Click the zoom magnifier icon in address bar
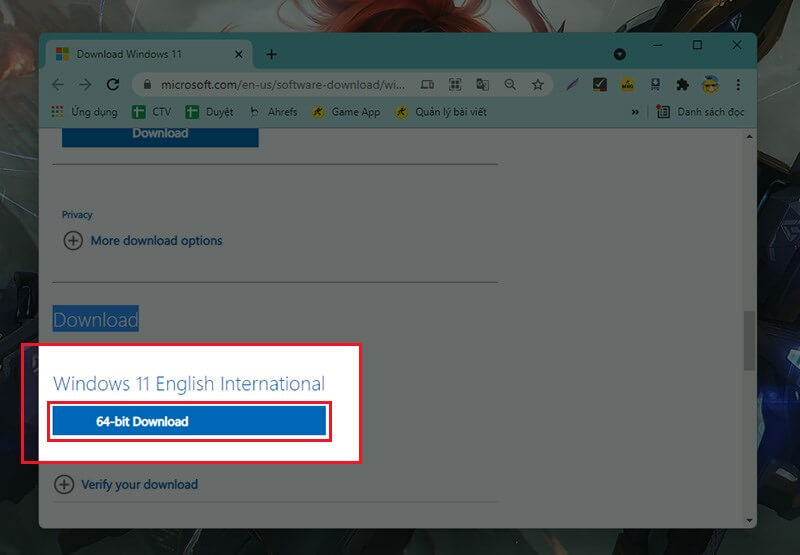 510,85
